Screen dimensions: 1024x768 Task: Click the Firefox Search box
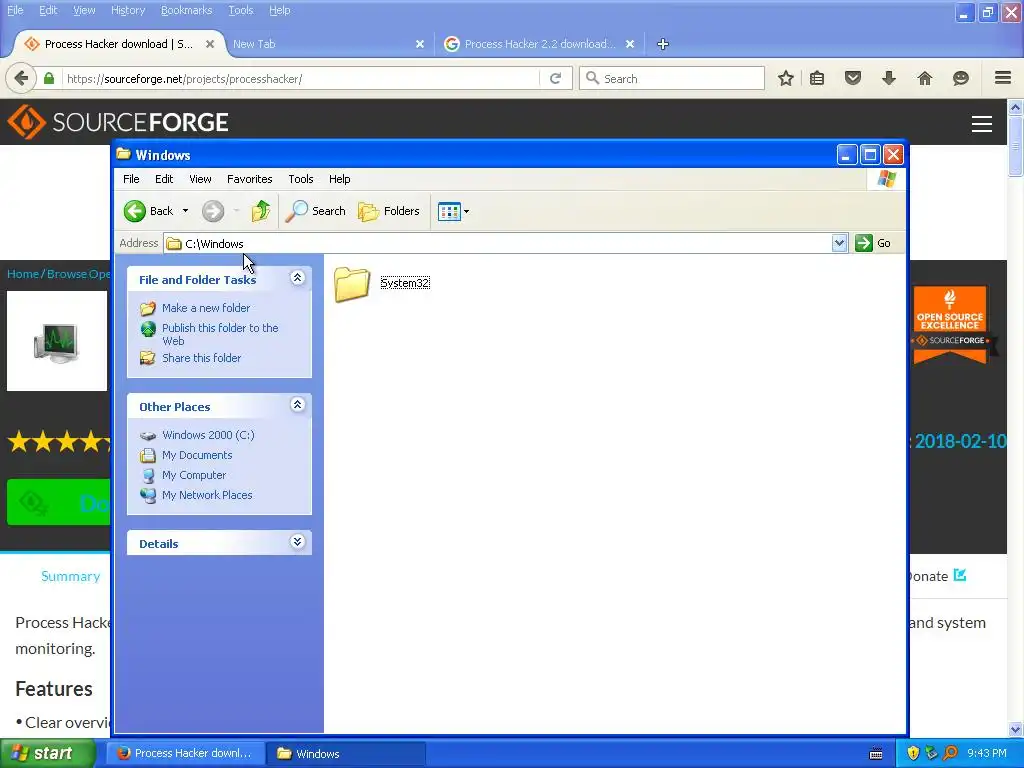(672, 78)
